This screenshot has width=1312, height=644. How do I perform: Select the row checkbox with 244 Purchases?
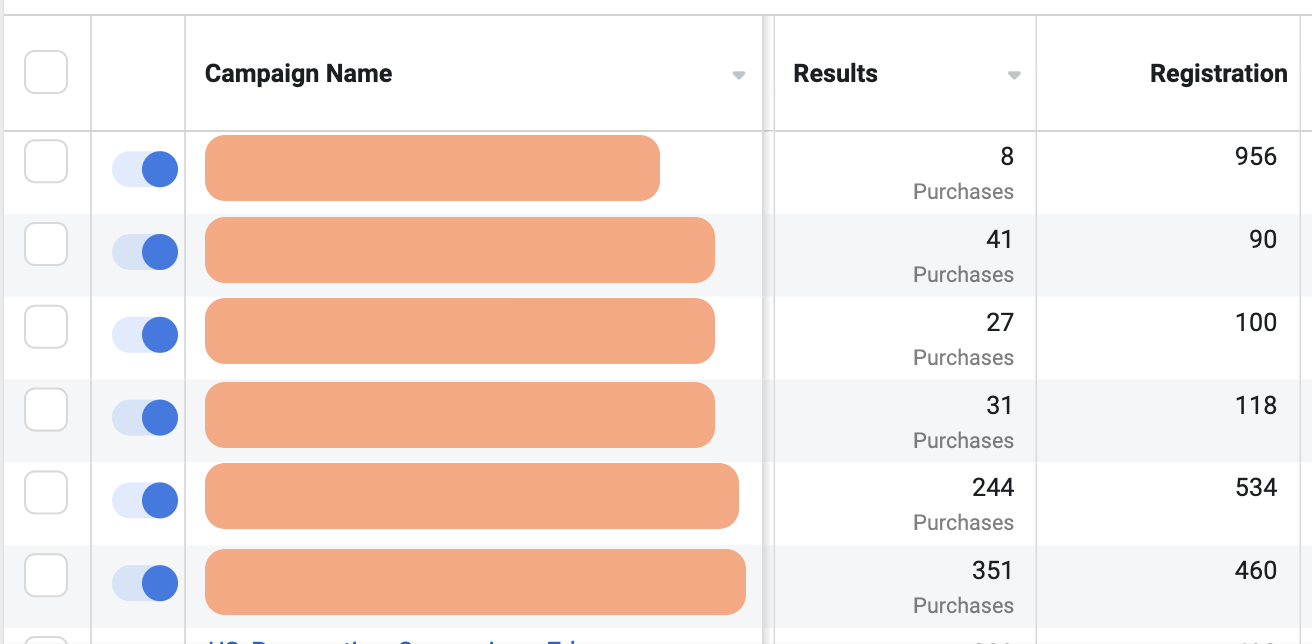tap(46, 492)
